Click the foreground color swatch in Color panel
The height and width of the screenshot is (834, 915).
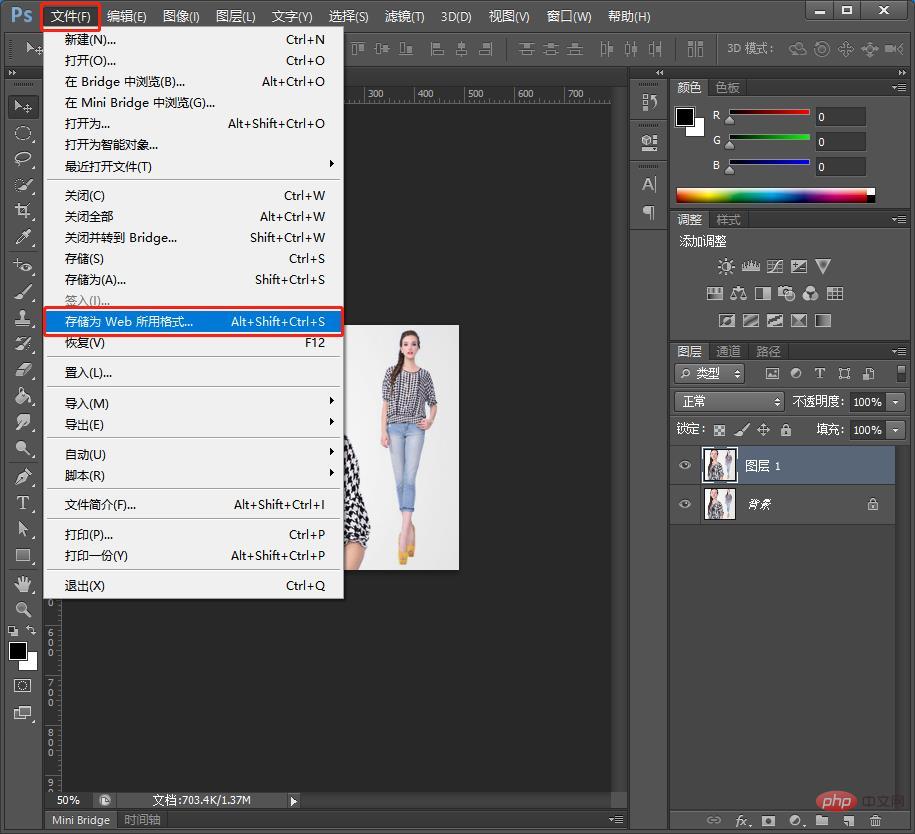[685, 117]
